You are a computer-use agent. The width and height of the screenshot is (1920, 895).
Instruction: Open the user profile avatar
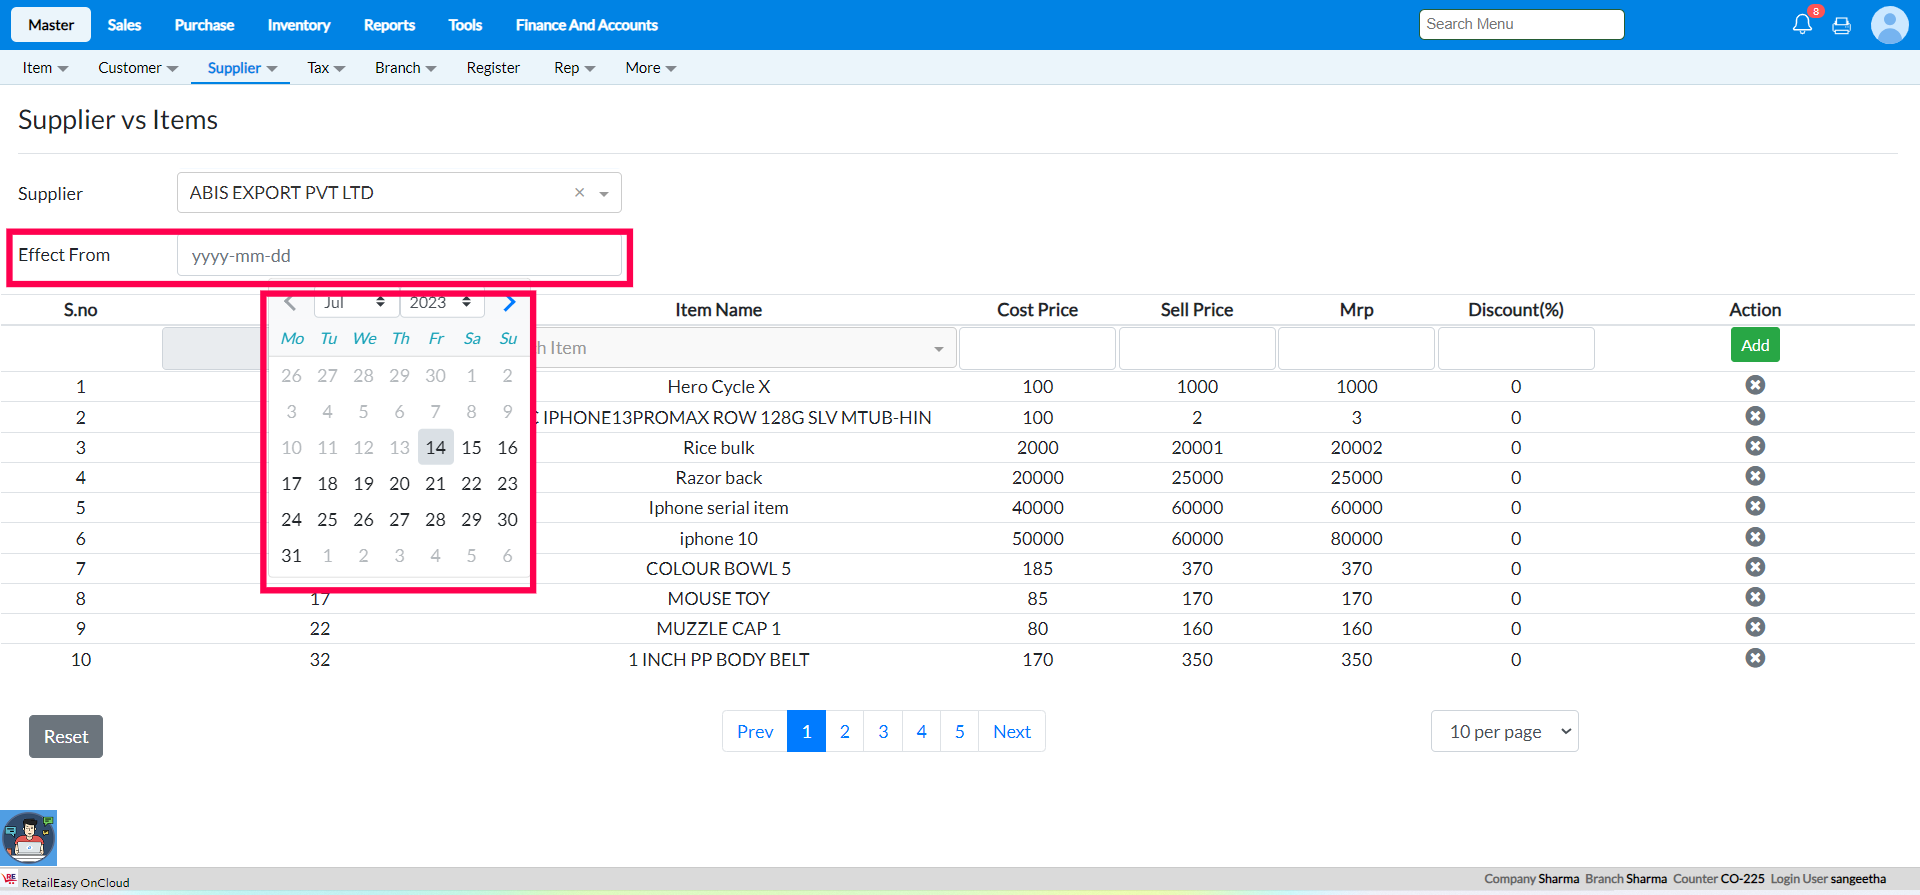pyautogui.click(x=1889, y=25)
